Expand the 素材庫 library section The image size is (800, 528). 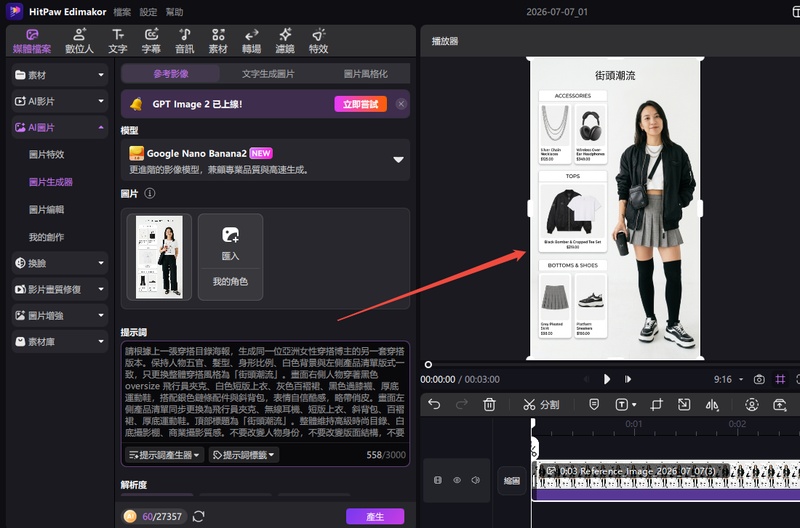(60, 342)
